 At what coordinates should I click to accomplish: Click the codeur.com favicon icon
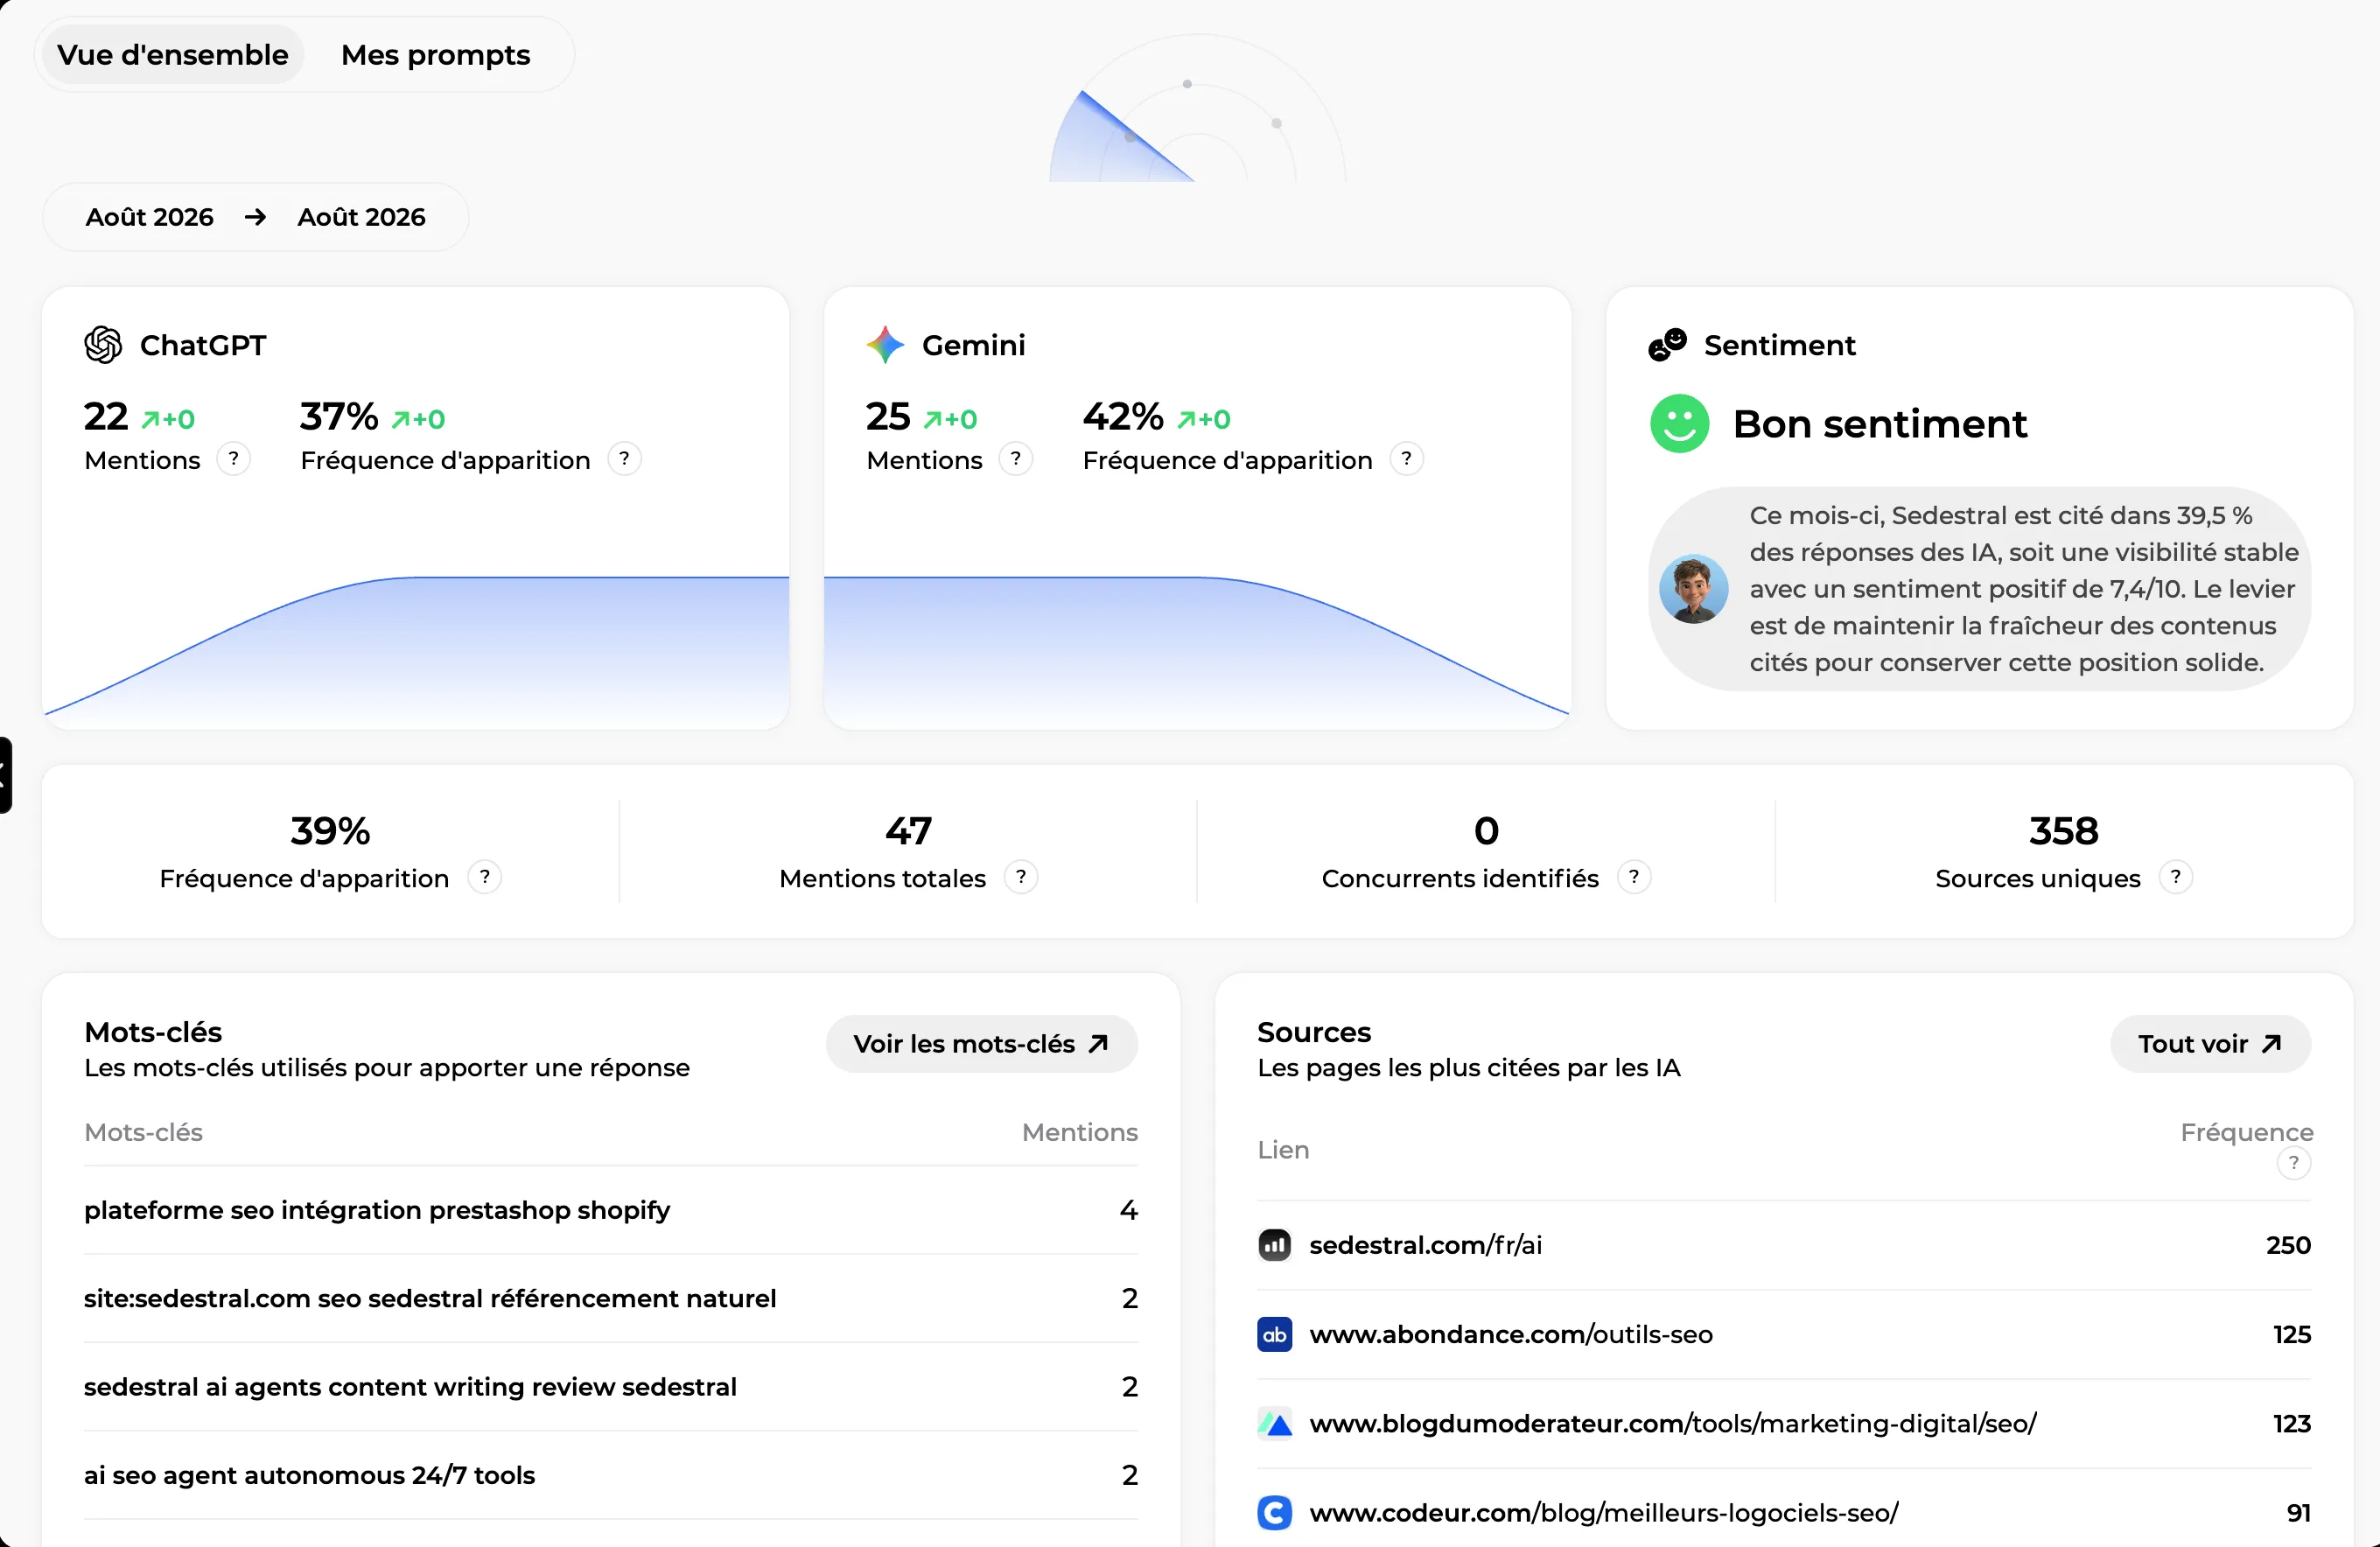(1274, 1512)
